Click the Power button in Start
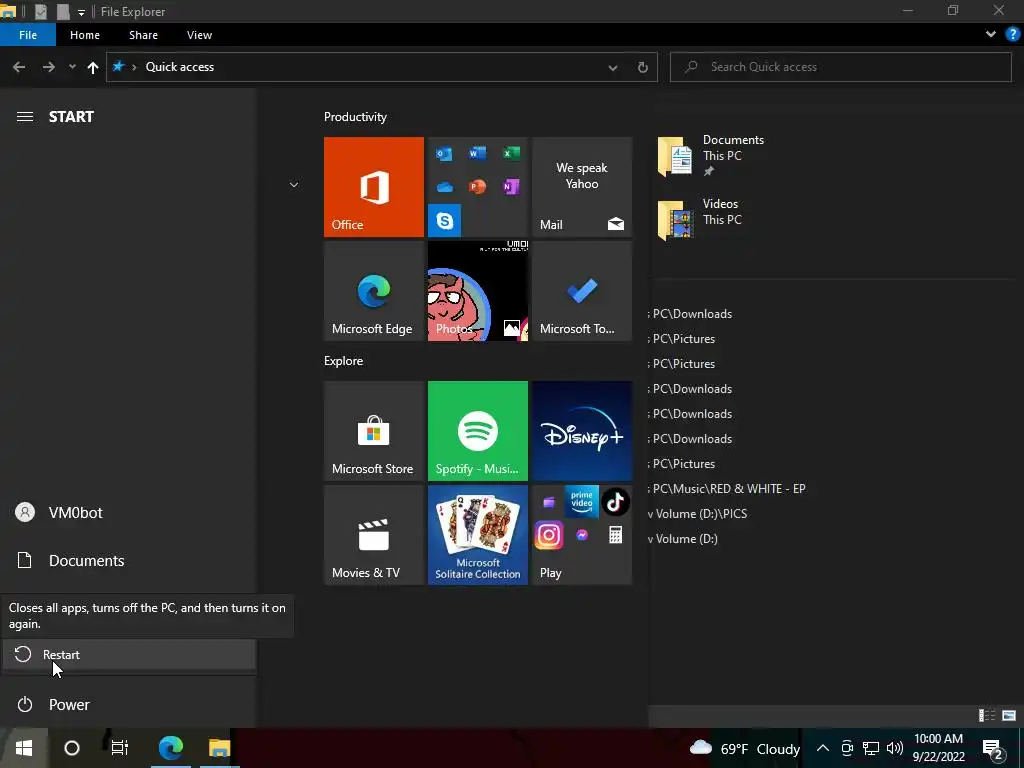This screenshot has width=1024, height=768. (x=129, y=705)
